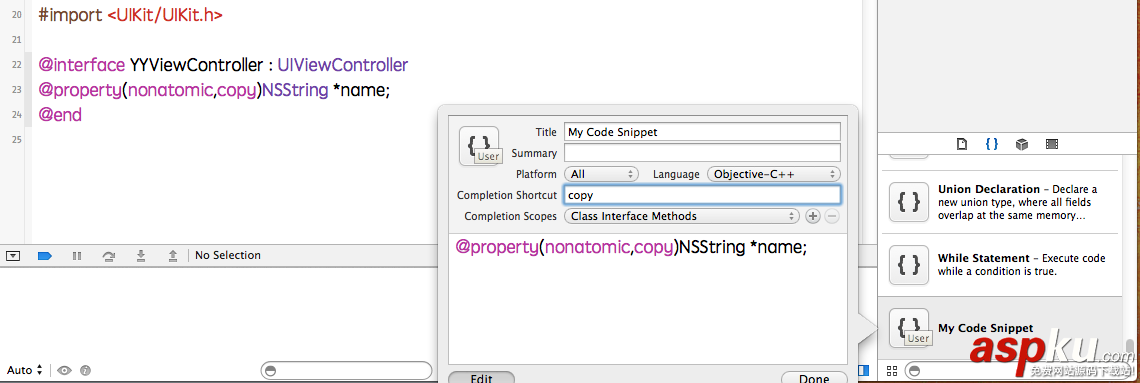Click the snippet Summary field
1140x383 pixels.
tap(702, 153)
